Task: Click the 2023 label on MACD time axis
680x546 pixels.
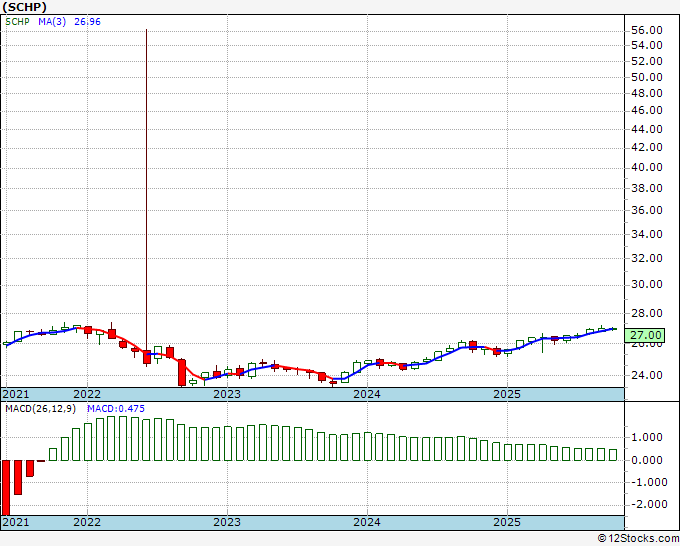Action: [x=227, y=522]
